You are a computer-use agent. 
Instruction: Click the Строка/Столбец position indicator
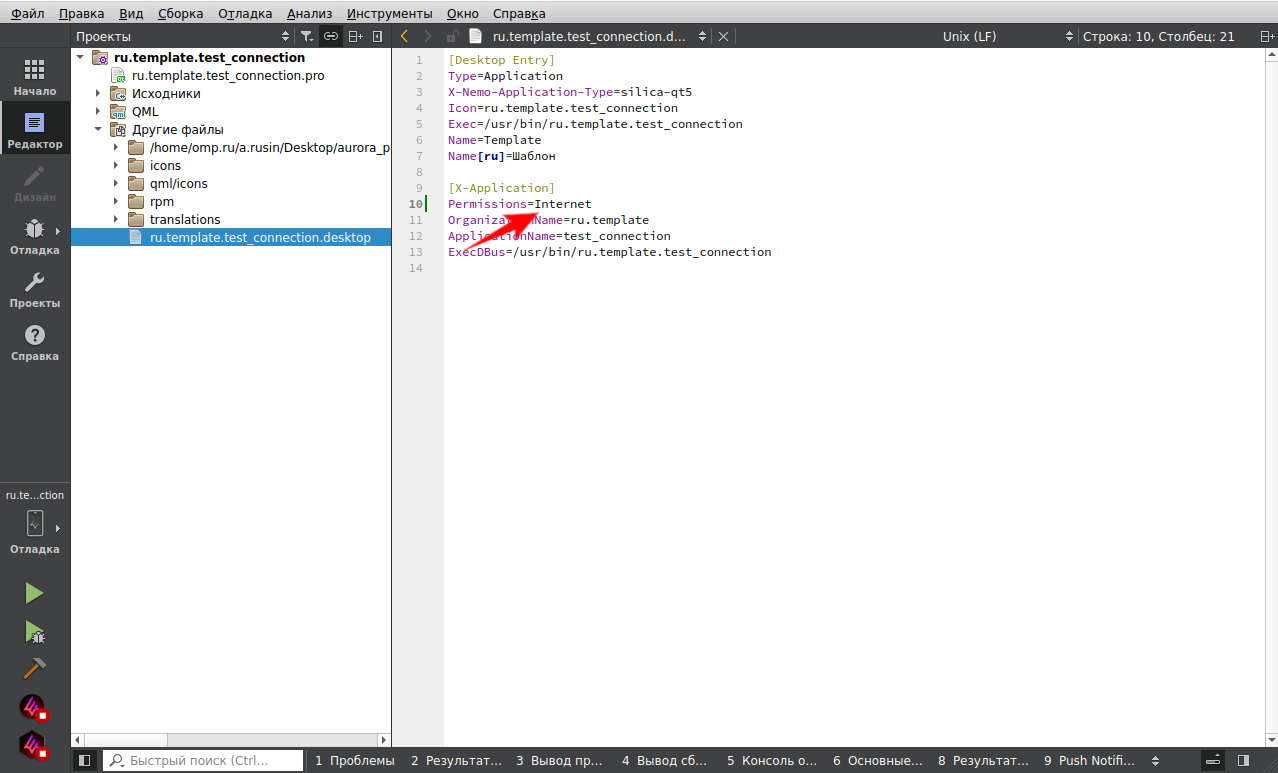(x=1158, y=36)
